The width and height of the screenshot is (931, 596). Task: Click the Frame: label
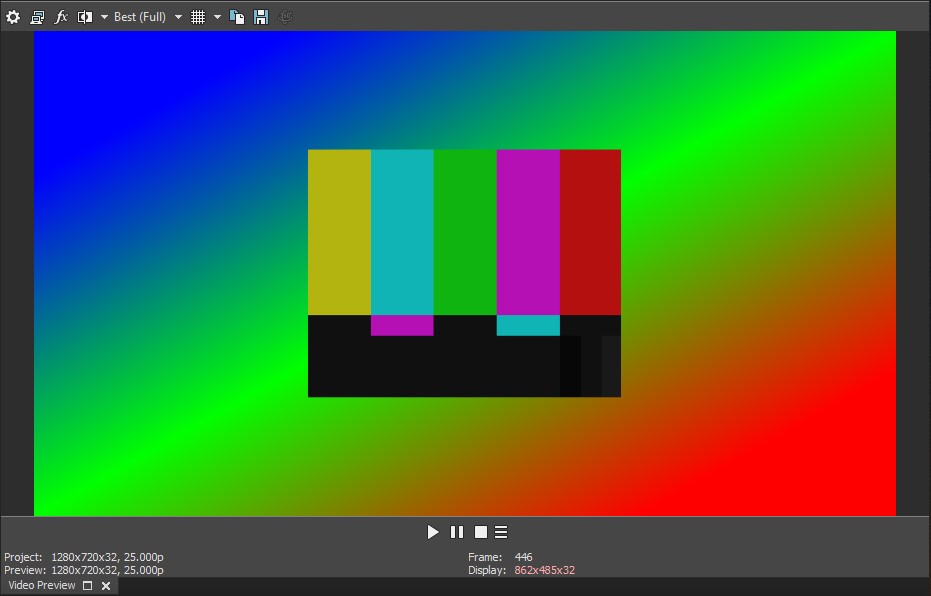tap(485, 557)
